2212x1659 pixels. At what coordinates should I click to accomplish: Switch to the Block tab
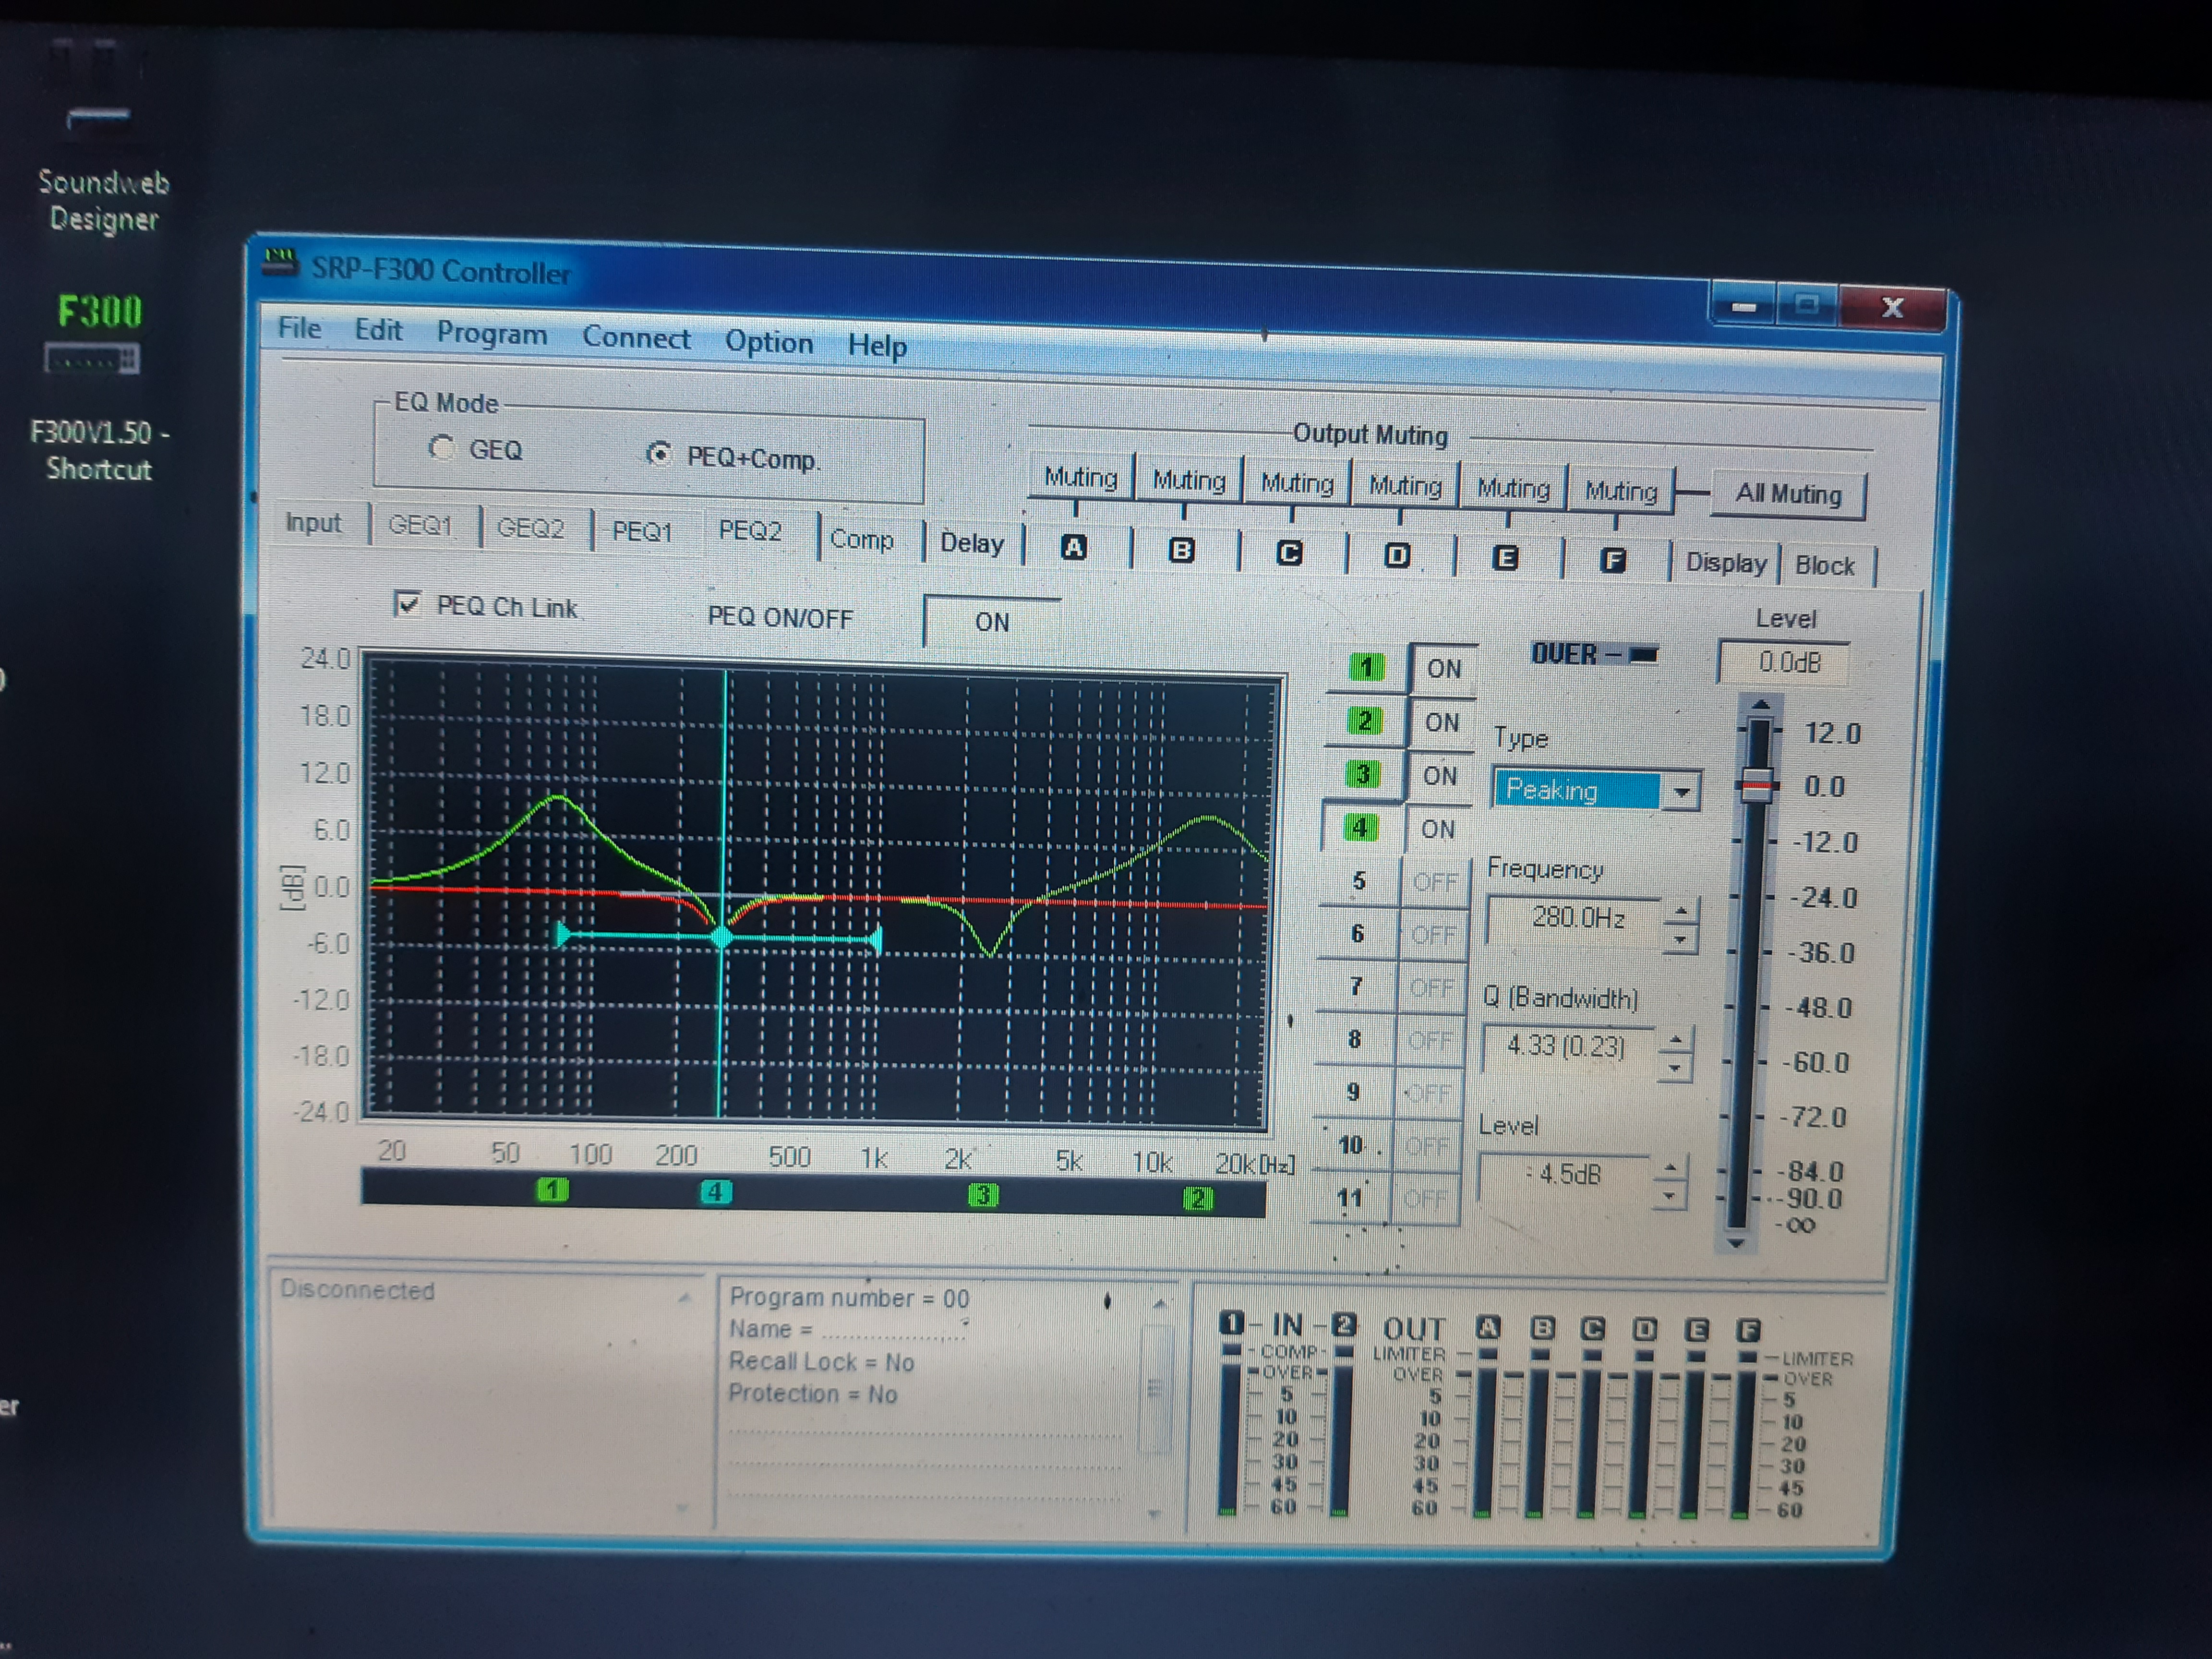click(x=1824, y=565)
